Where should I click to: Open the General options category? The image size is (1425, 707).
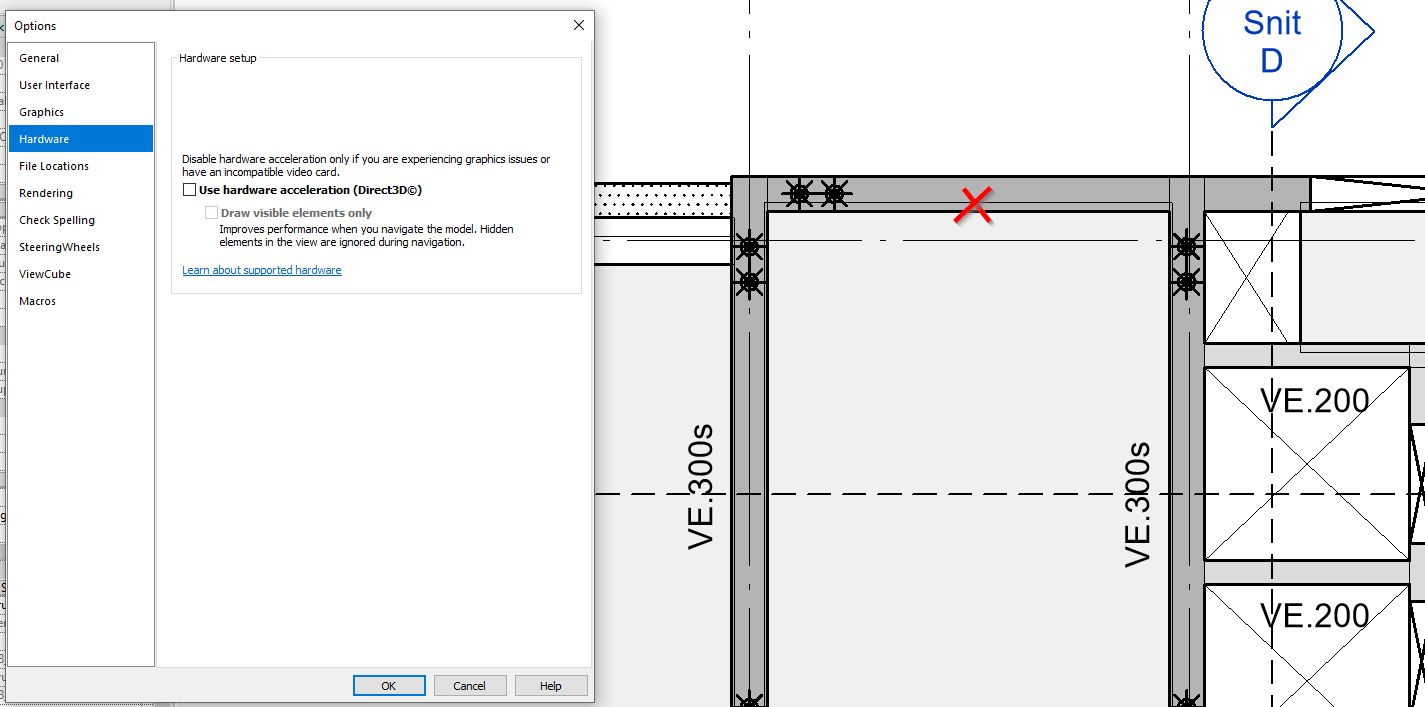coord(38,58)
